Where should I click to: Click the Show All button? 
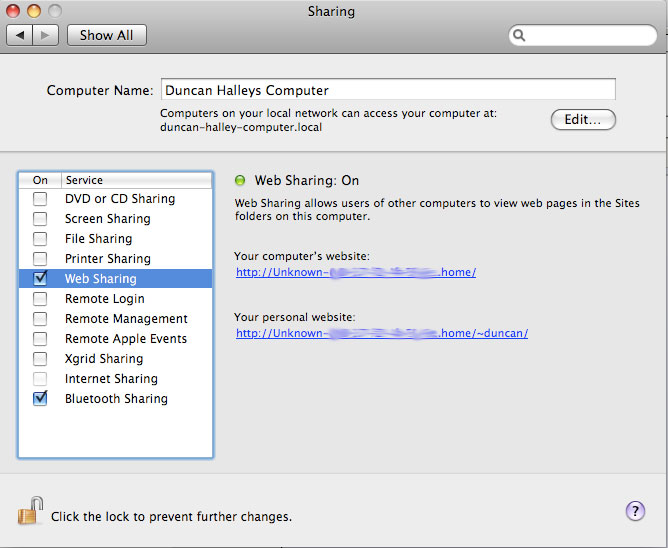(107, 35)
